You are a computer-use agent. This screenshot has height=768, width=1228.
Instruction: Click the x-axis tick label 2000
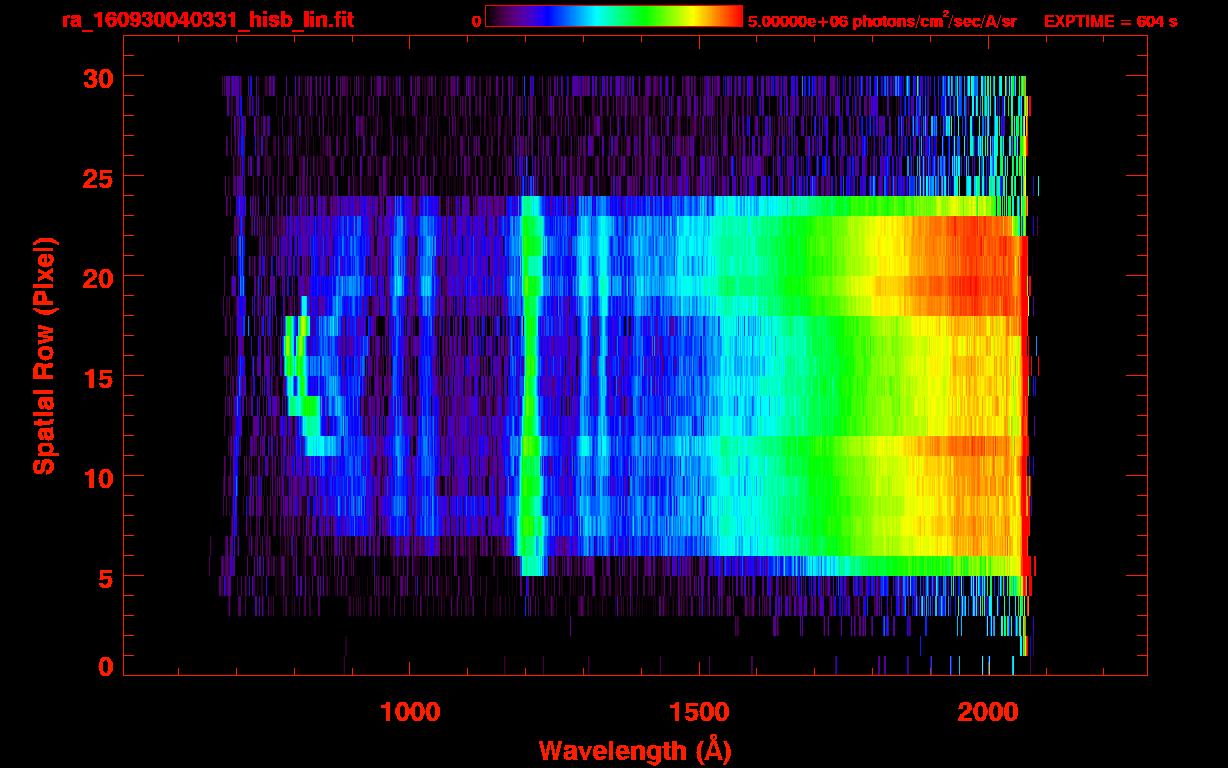point(987,712)
